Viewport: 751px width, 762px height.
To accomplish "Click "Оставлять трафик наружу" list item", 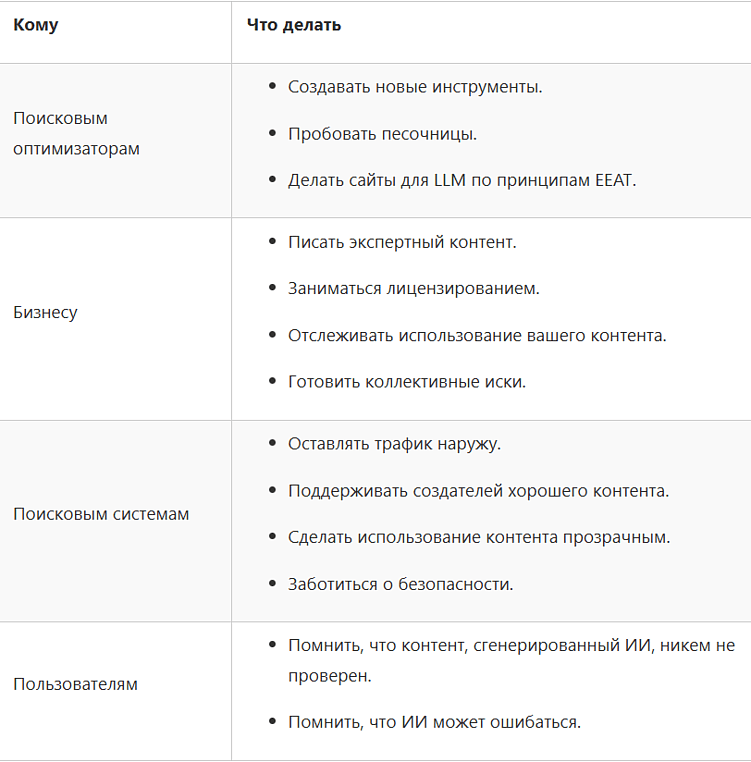I will click(394, 444).
